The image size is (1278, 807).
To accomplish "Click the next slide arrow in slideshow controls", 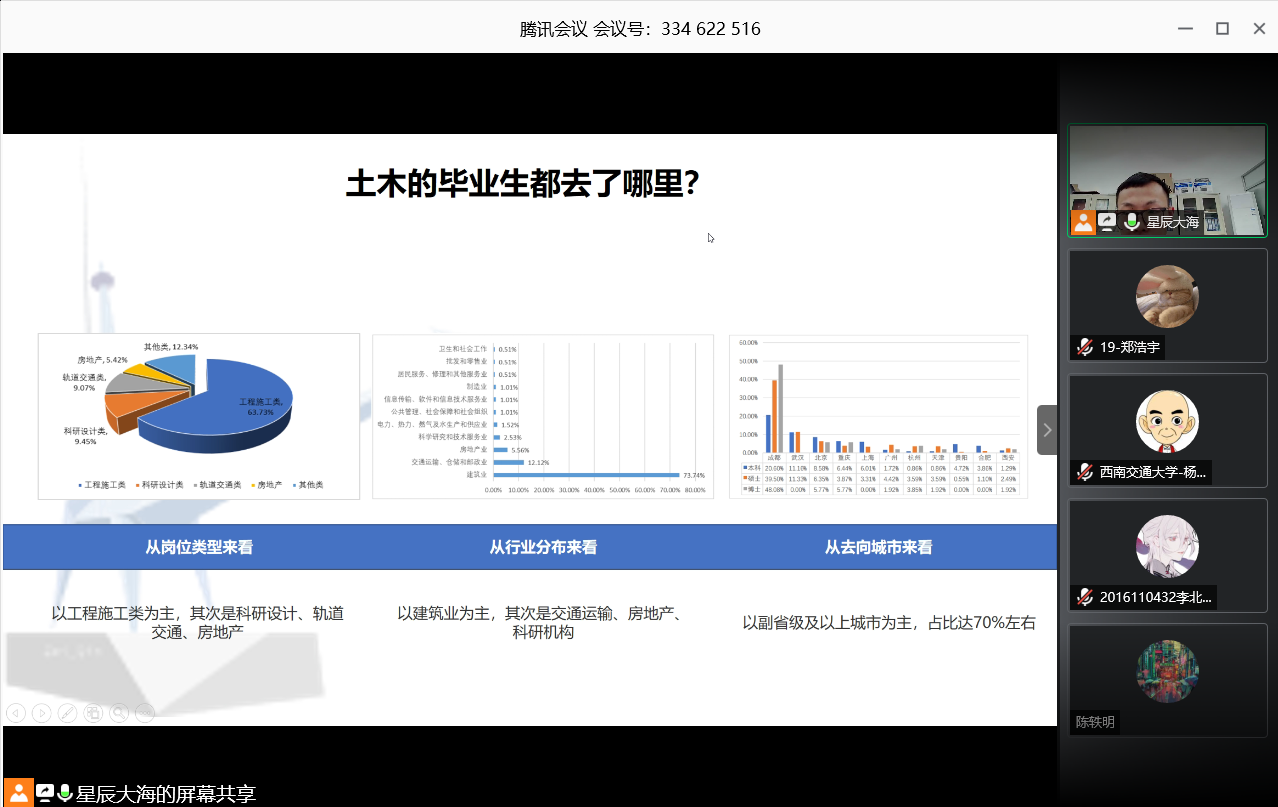I will pos(41,713).
